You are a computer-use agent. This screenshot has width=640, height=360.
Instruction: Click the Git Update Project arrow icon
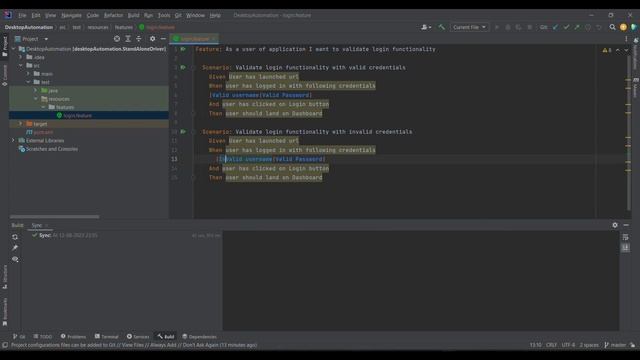(x=556, y=27)
